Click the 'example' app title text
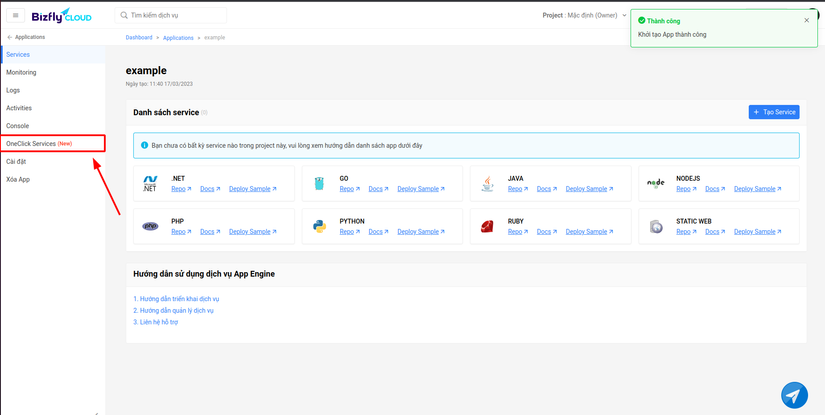Image resolution: width=825 pixels, height=415 pixels. coord(146,70)
